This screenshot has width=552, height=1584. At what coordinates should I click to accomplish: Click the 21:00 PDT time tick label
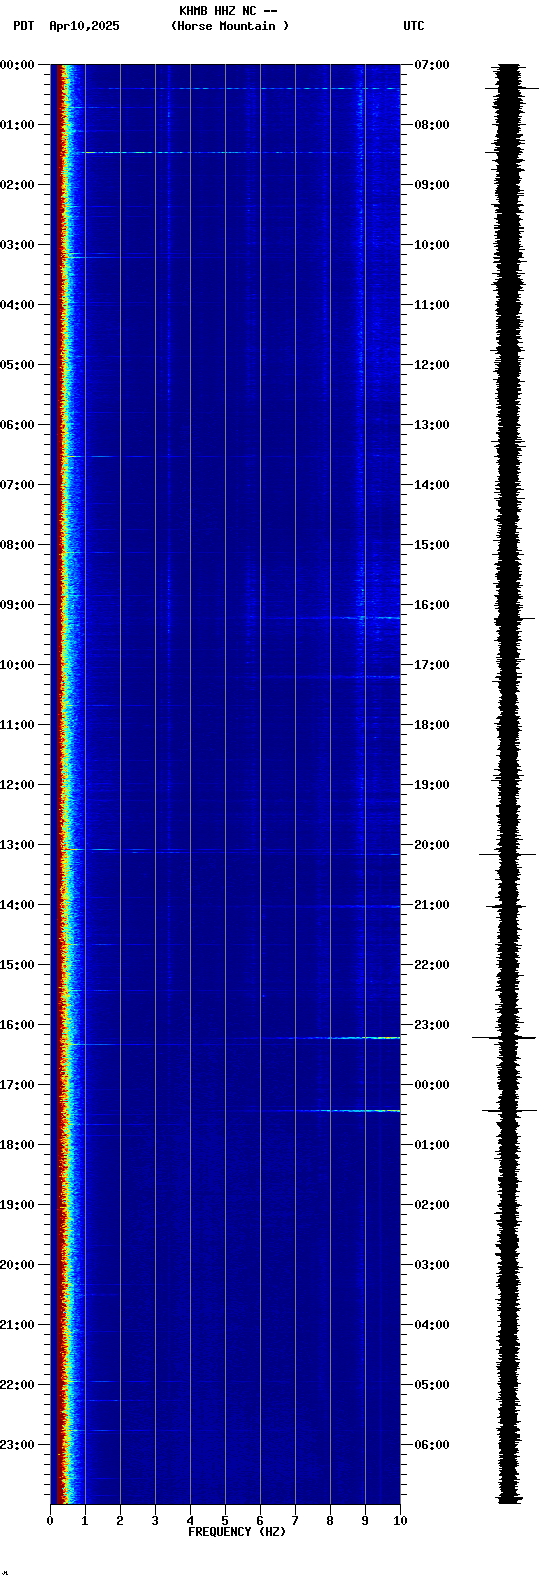click(x=17, y=1325)
